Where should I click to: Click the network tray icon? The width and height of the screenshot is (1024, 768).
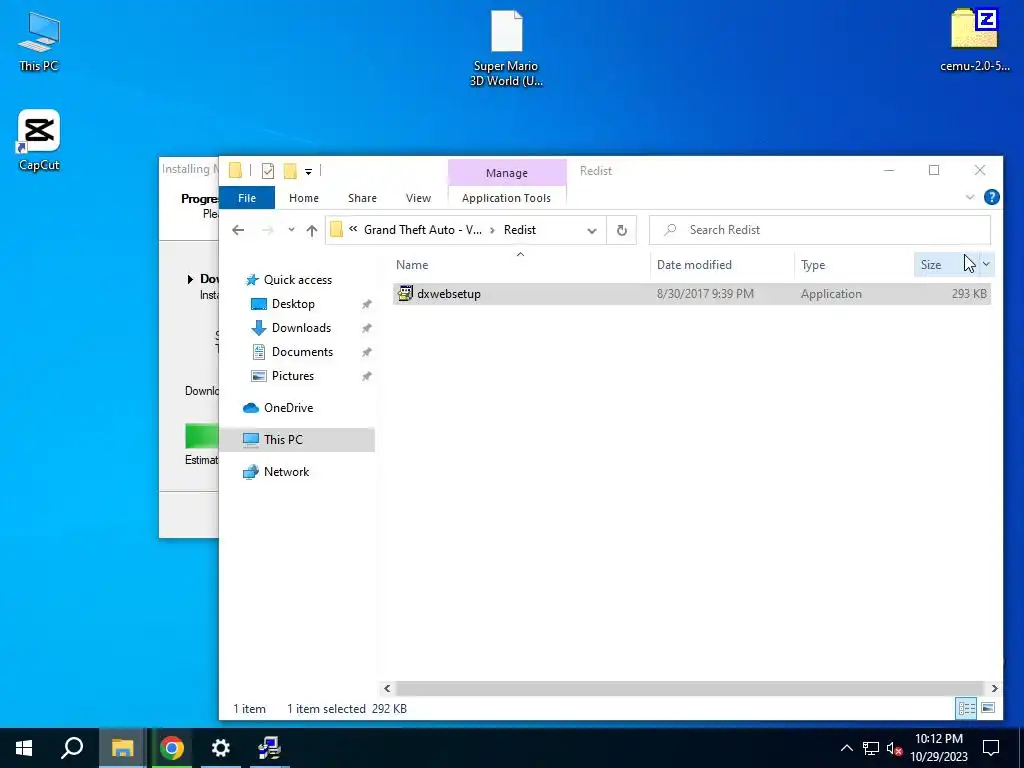point(871,748)
